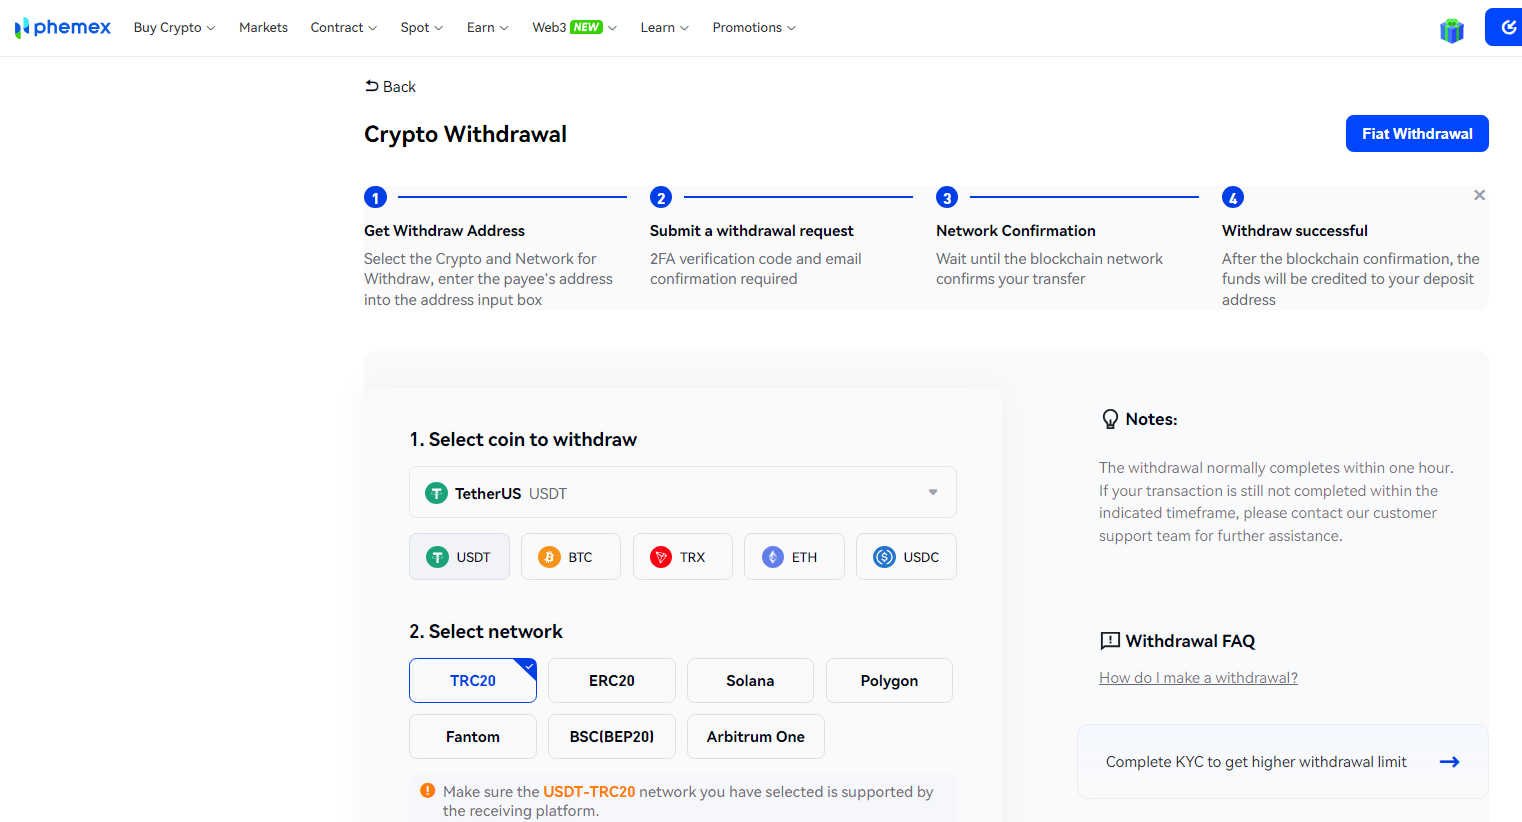Click step 2 circle Submit a withdrawal request
Screen dimensions: 1522x822
pos(661,197)
